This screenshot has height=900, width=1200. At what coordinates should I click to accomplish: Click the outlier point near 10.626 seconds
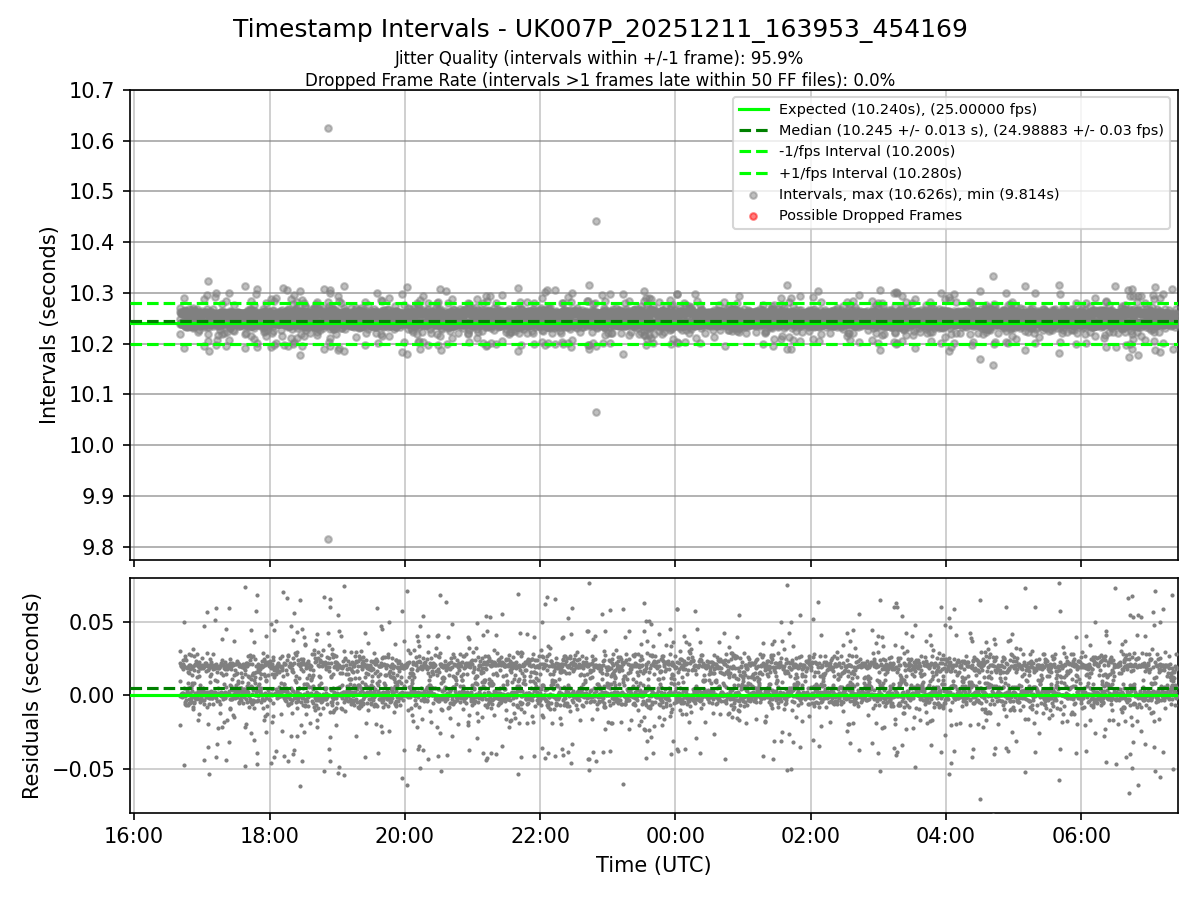point(328,128)
